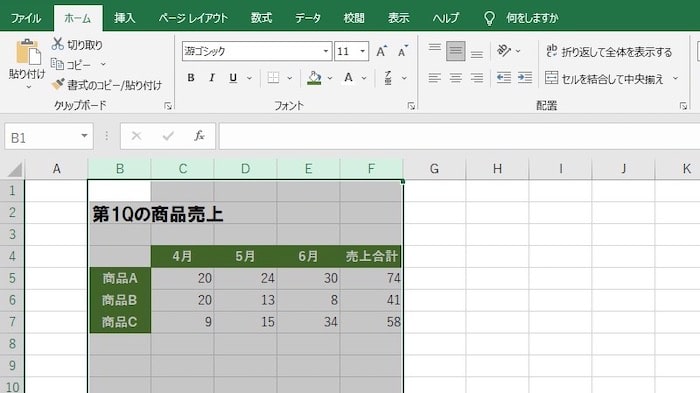Click the confirm checkmark formula bar icon
Screen dimensions: 700x393
point(168,136)
